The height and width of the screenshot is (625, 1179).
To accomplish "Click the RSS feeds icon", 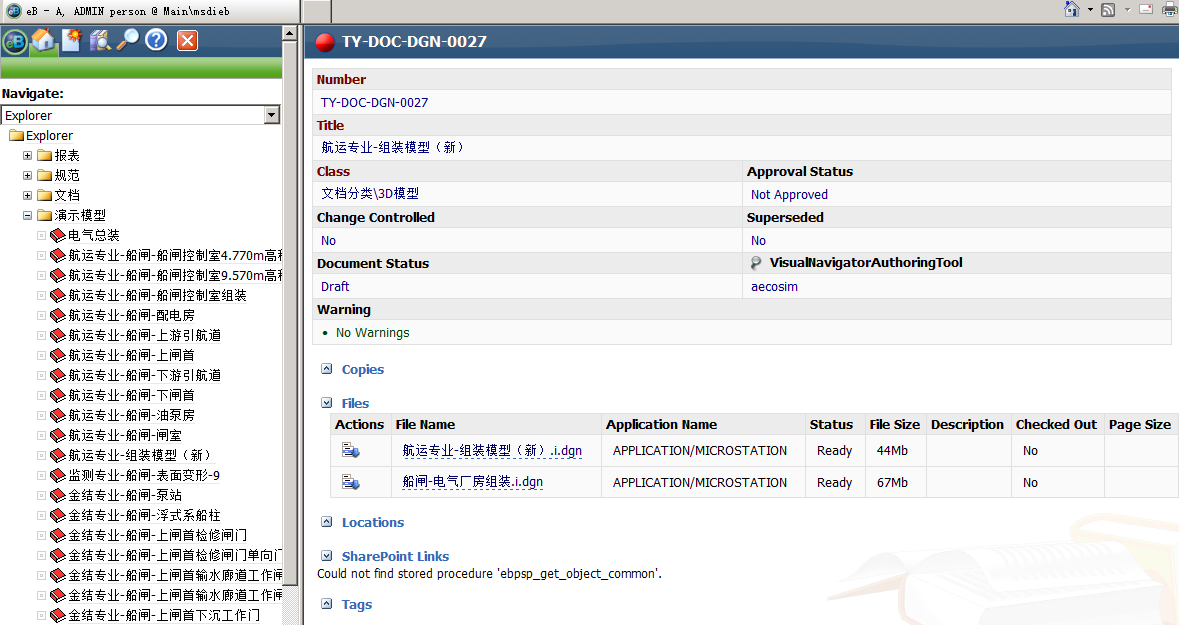I will pyautogui.click(x=1108, y=10).
